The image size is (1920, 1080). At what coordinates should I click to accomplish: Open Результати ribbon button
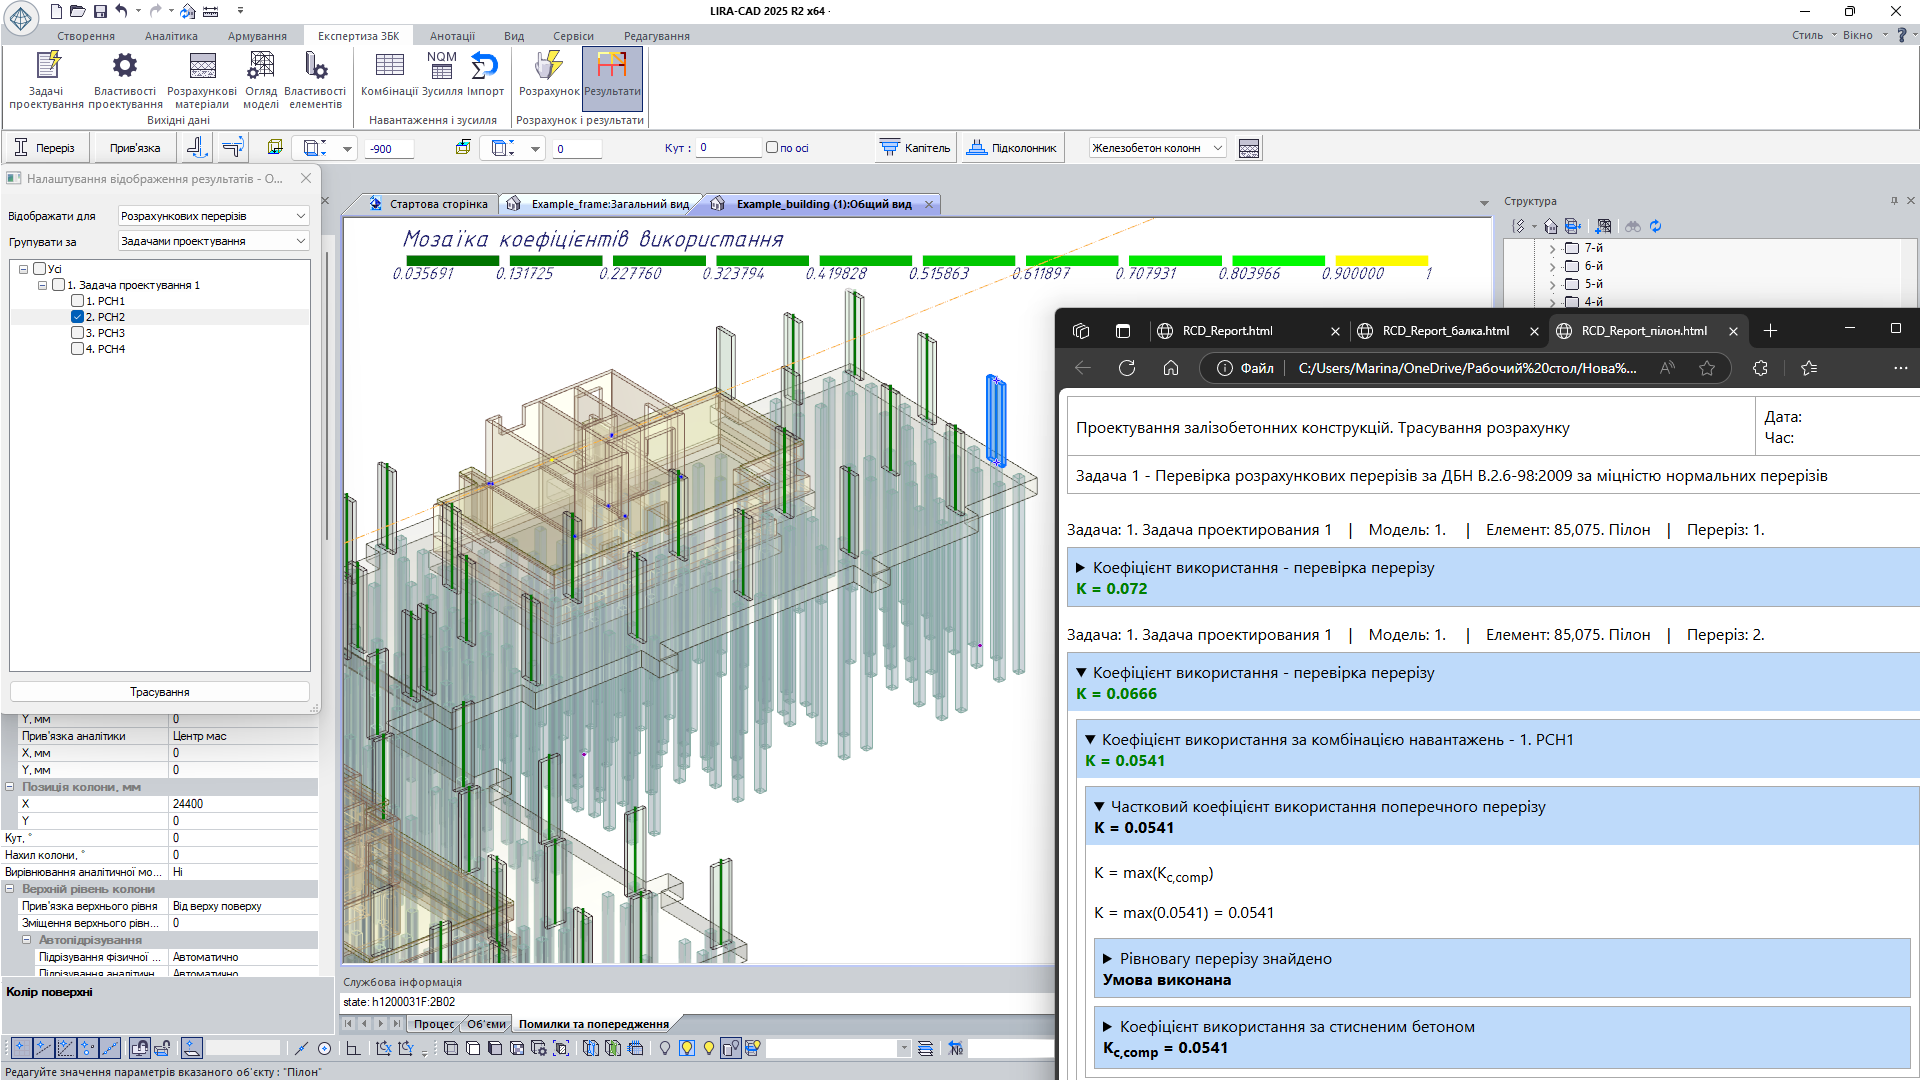(612, 68)
